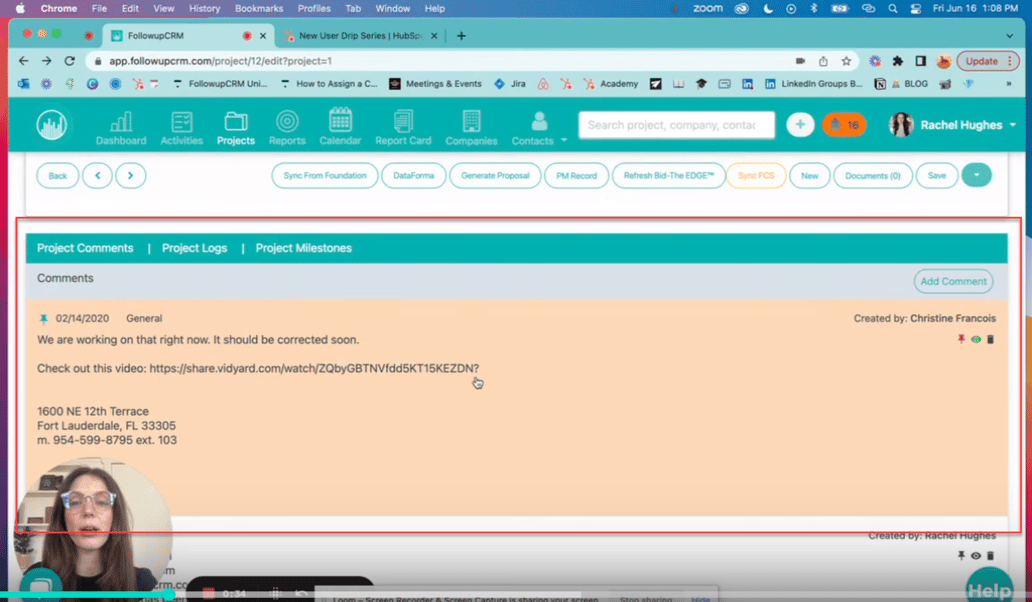Viewport: 1032px width, 602px height.
Task: Click the Add Comment button
Action: click(953, 281)
